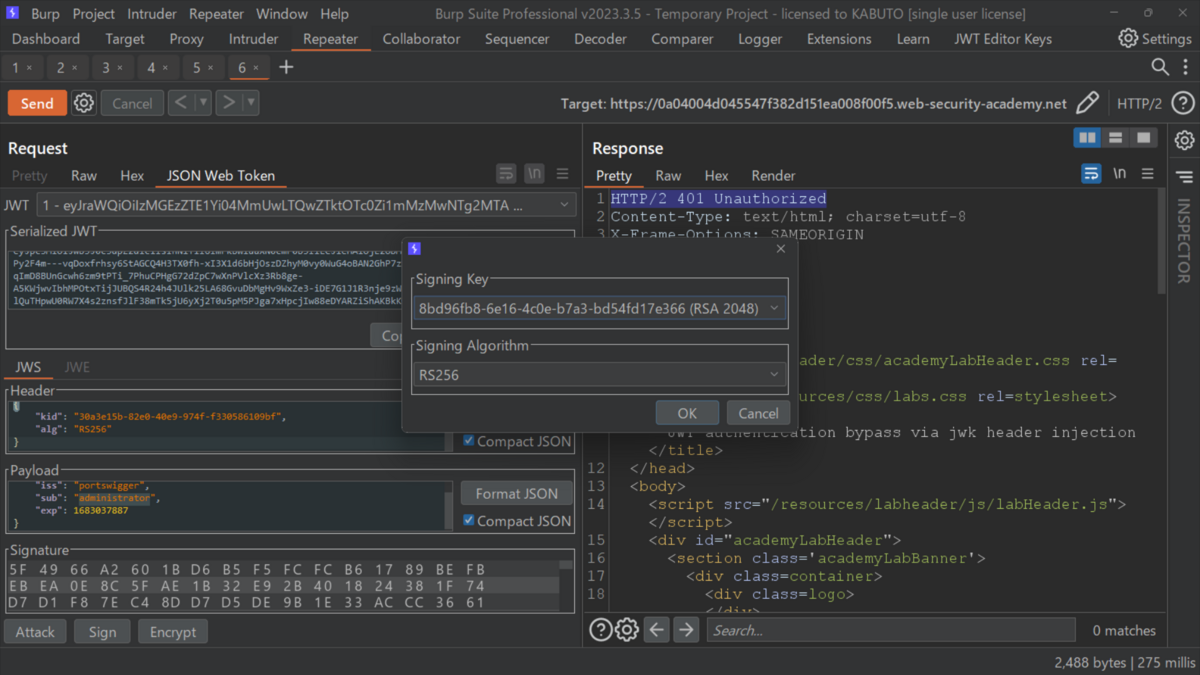Click the HTTP/2 question-mark help icon
This screenshot has width=1200, height=675.
tap(1183, 102)
